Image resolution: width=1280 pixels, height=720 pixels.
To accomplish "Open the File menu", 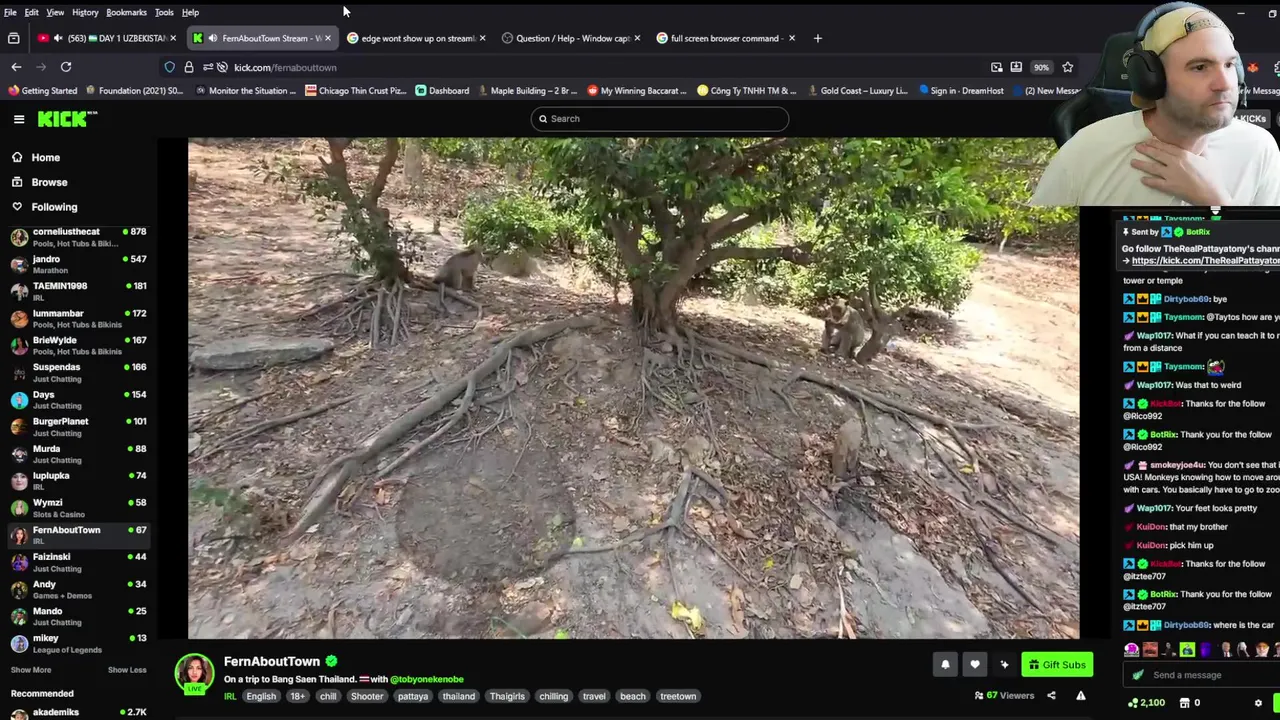I will [10, 12].
